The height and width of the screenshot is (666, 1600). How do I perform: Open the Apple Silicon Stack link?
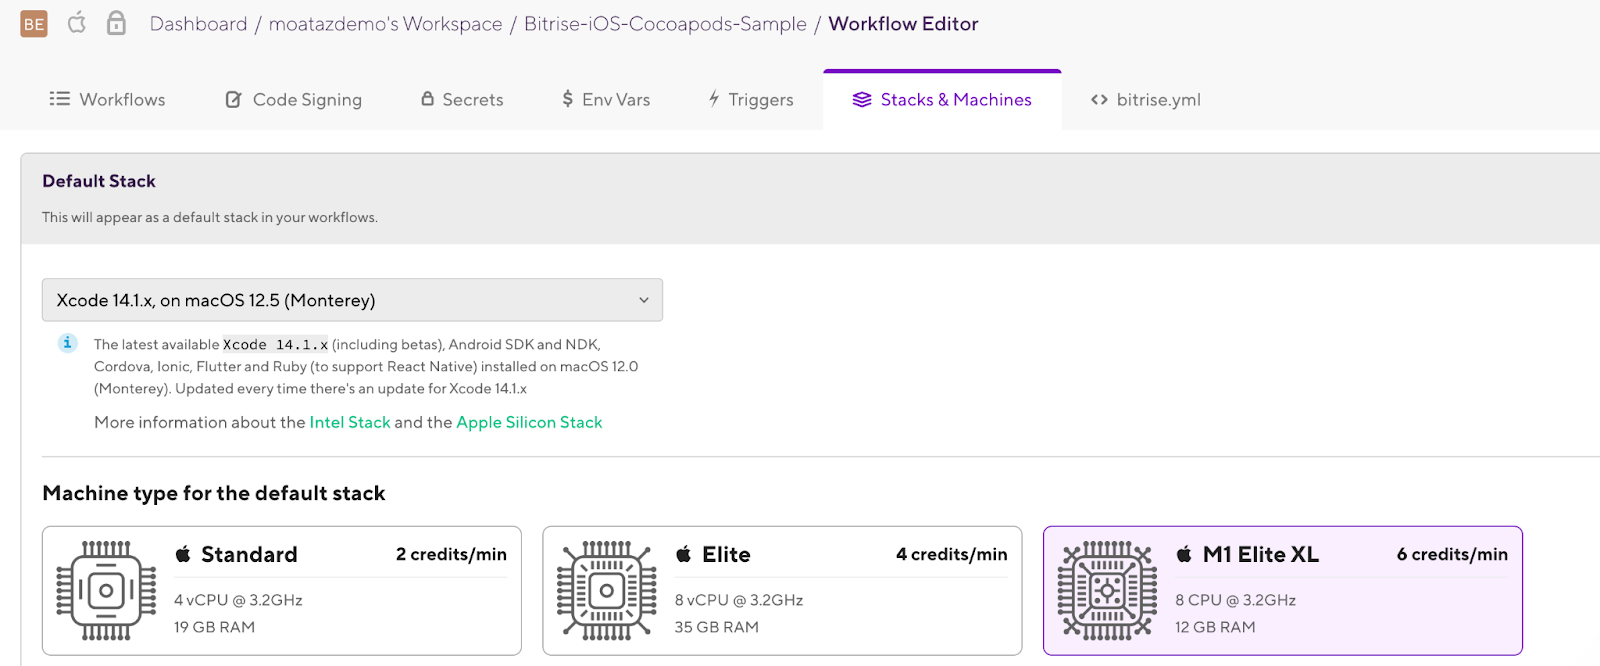pyautogui.click(x=529, y=422)
